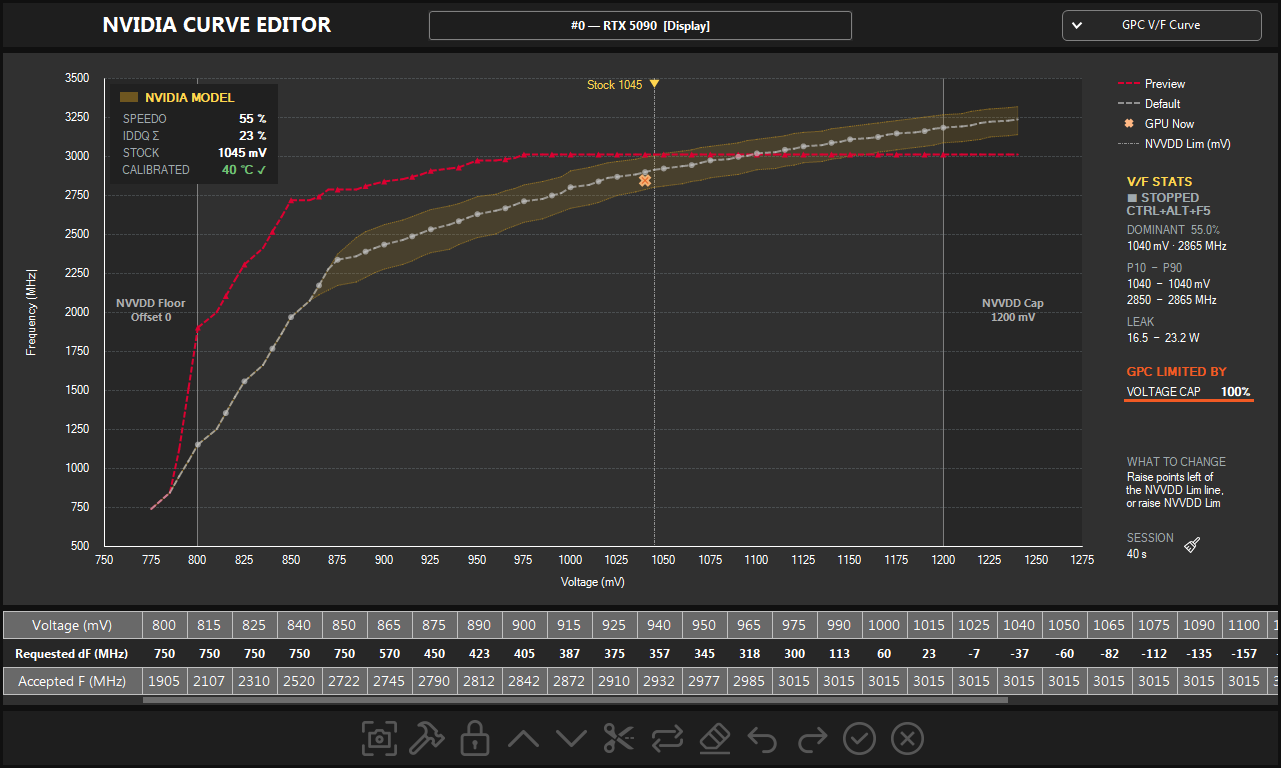Click the up chevron to raise curve
Viewport: 1281px width, 768px height.
click(523, 739)
